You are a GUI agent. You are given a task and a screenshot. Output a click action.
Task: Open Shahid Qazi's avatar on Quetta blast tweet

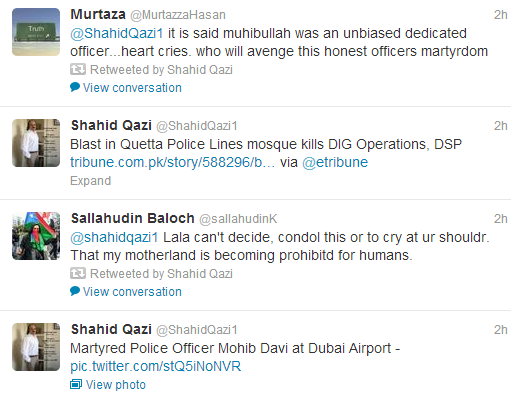pos(36,143)
